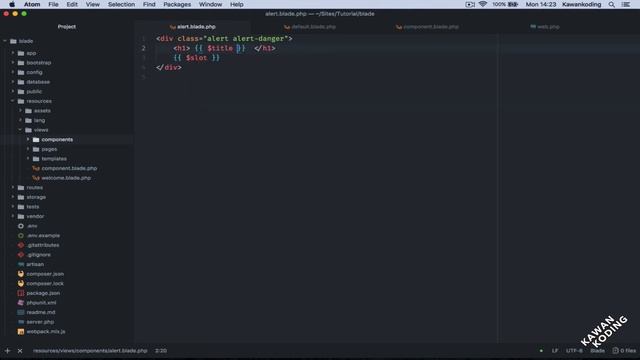Viewport: 640px width, 360px height.
Task: Expand the vendor folder
Action: [x=13, y=216]
